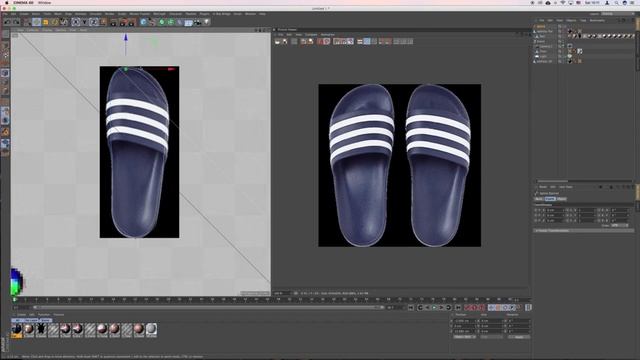640x360 pixels.
Task: Select the highlighted Move tool
Action: coord(37,22)
